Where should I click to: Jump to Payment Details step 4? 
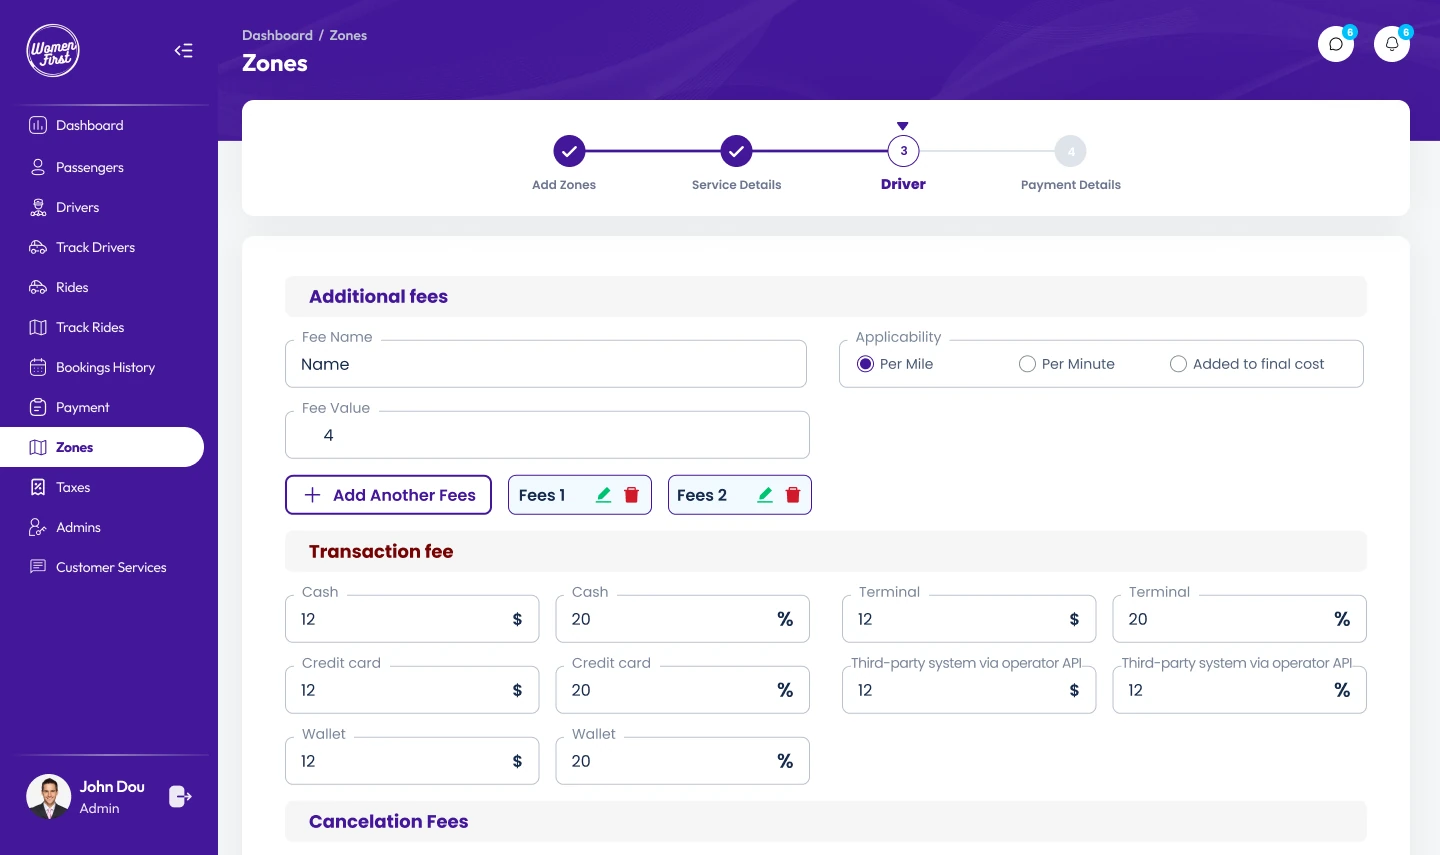[1071, 151]
